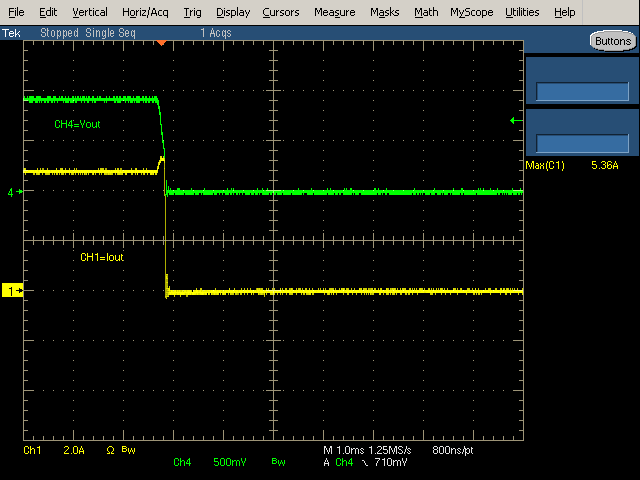640x480 pixels.
Task: Open the Cursors menu
Action: point(281,12)
